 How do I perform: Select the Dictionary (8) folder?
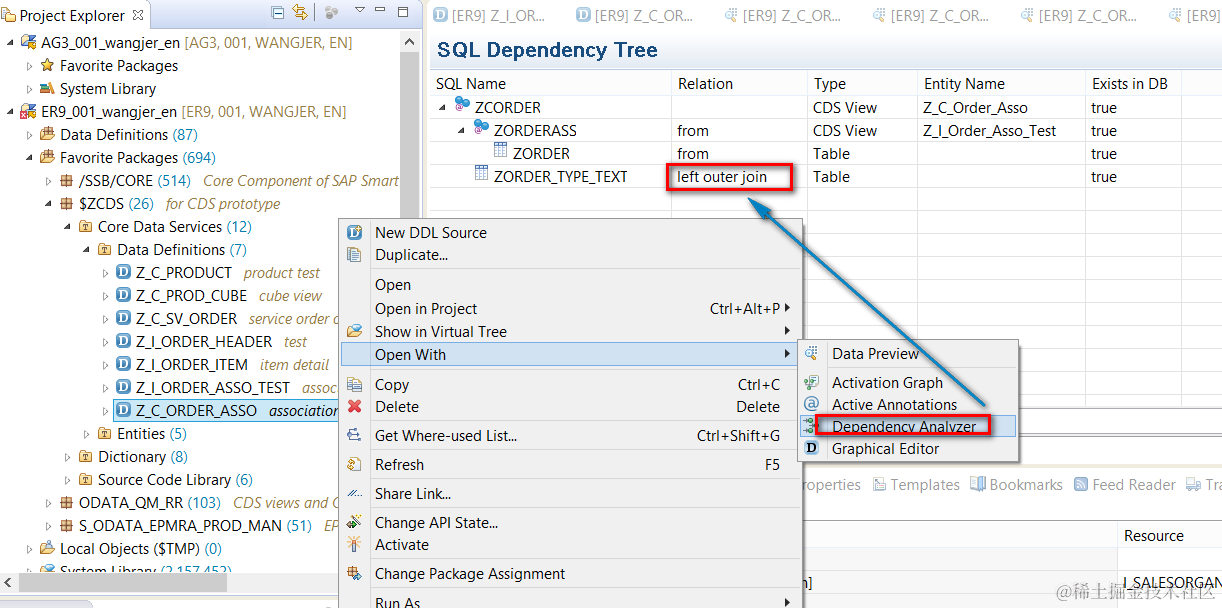(x=142, y=456)
